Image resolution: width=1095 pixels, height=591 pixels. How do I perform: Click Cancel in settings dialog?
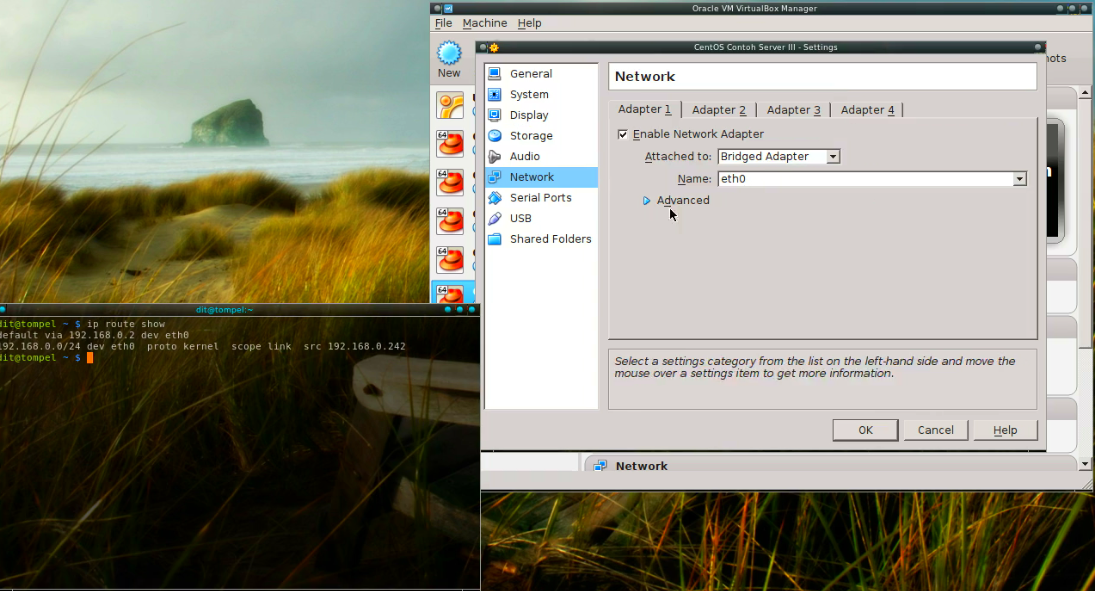(935, 430)
